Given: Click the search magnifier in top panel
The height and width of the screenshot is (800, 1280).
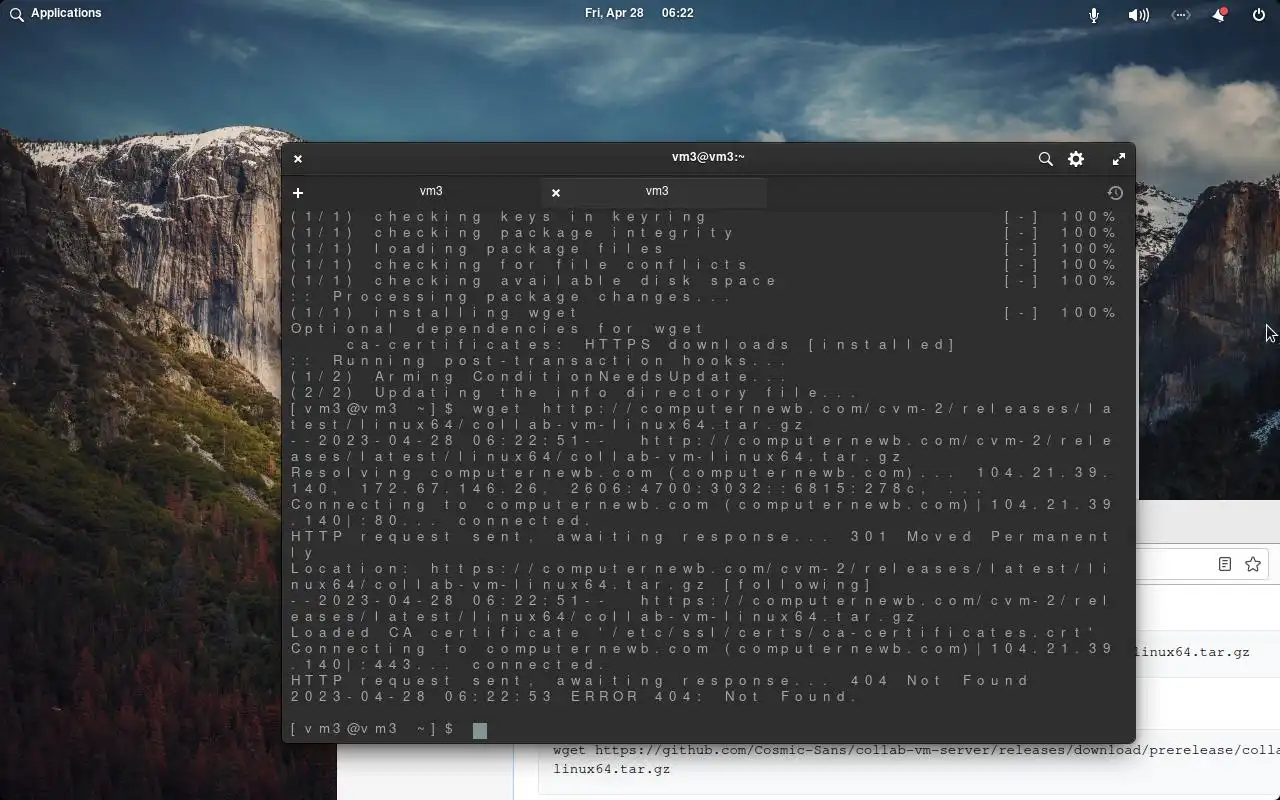Looking at the screenshot, I should pos(16,14).
